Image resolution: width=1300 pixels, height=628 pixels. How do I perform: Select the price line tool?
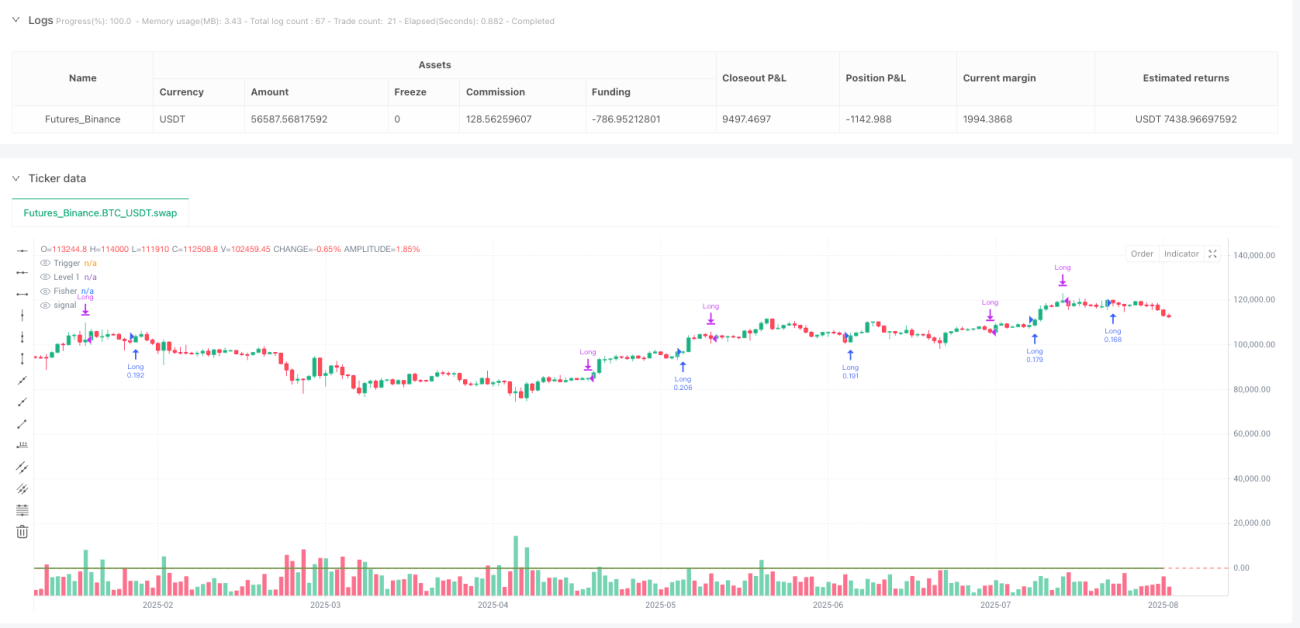[22, 445]
